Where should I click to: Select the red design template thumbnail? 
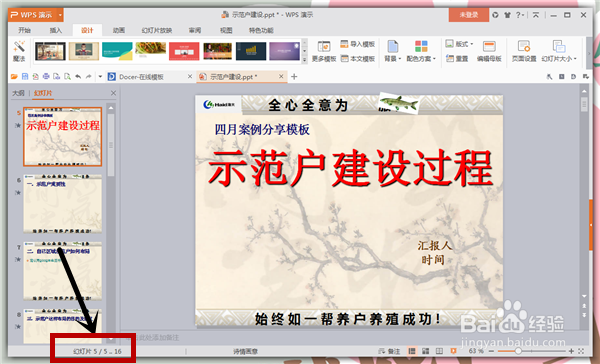point(184,51)
